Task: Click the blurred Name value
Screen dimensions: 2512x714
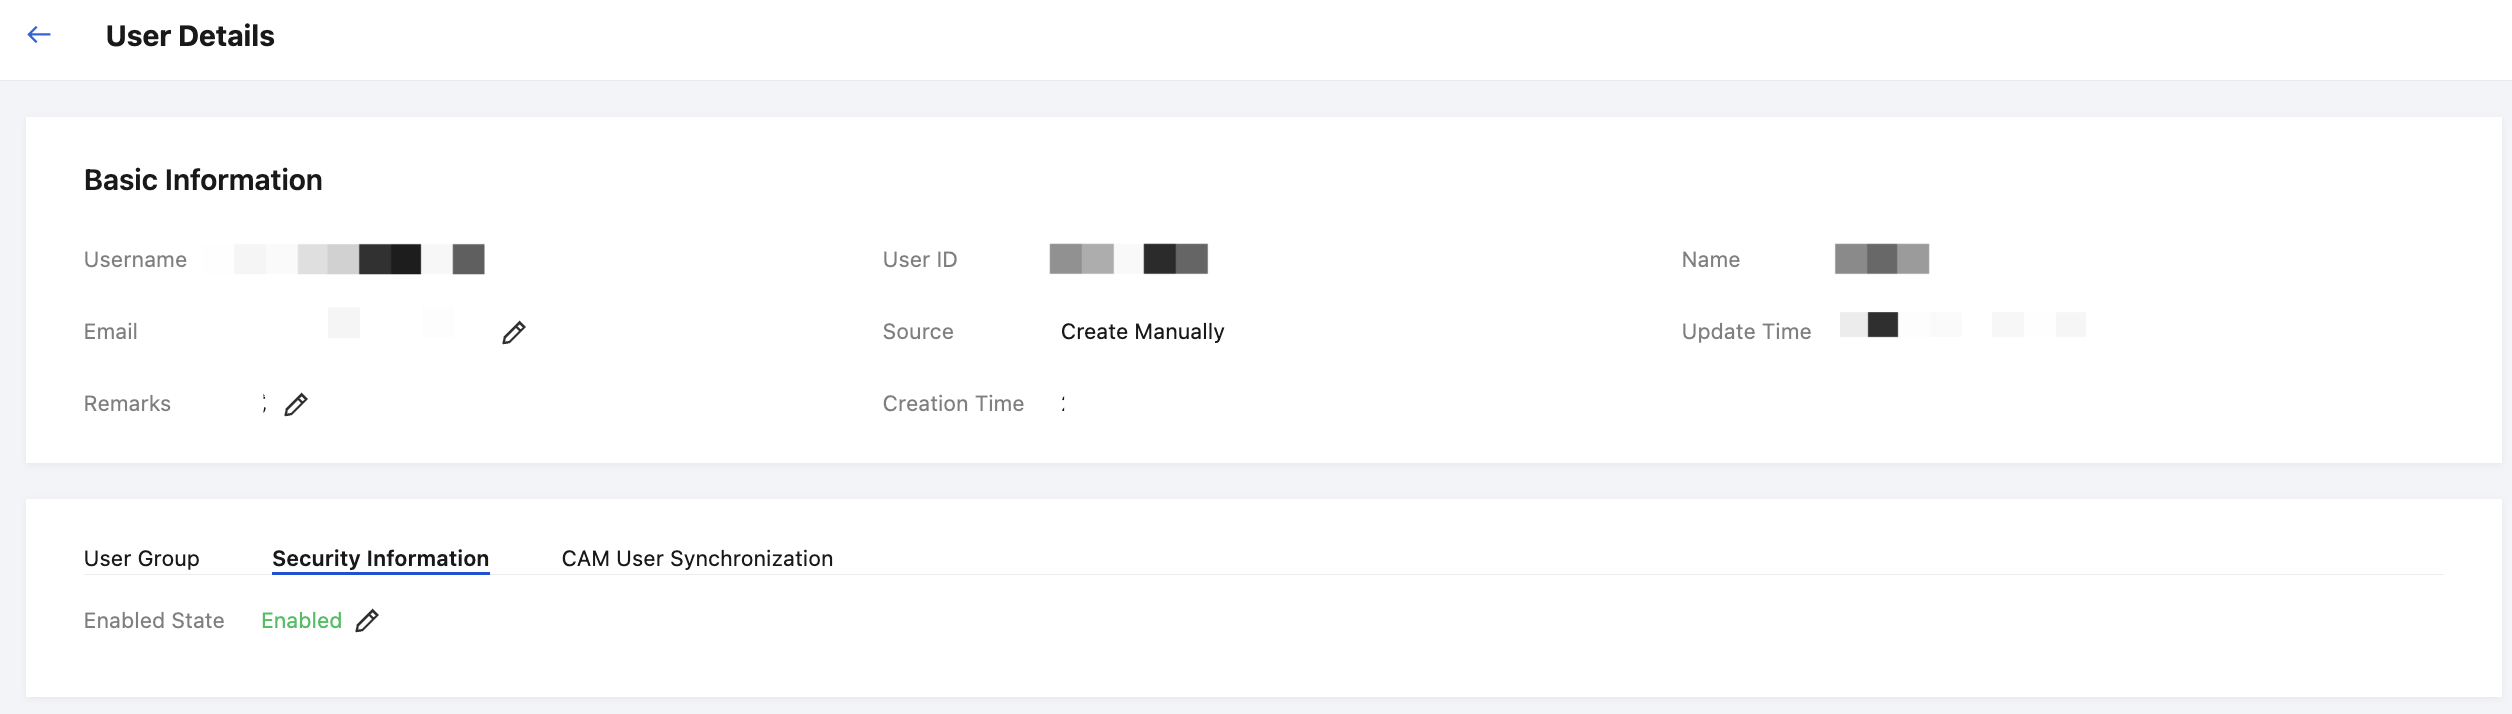Action: coord(1882,259)
